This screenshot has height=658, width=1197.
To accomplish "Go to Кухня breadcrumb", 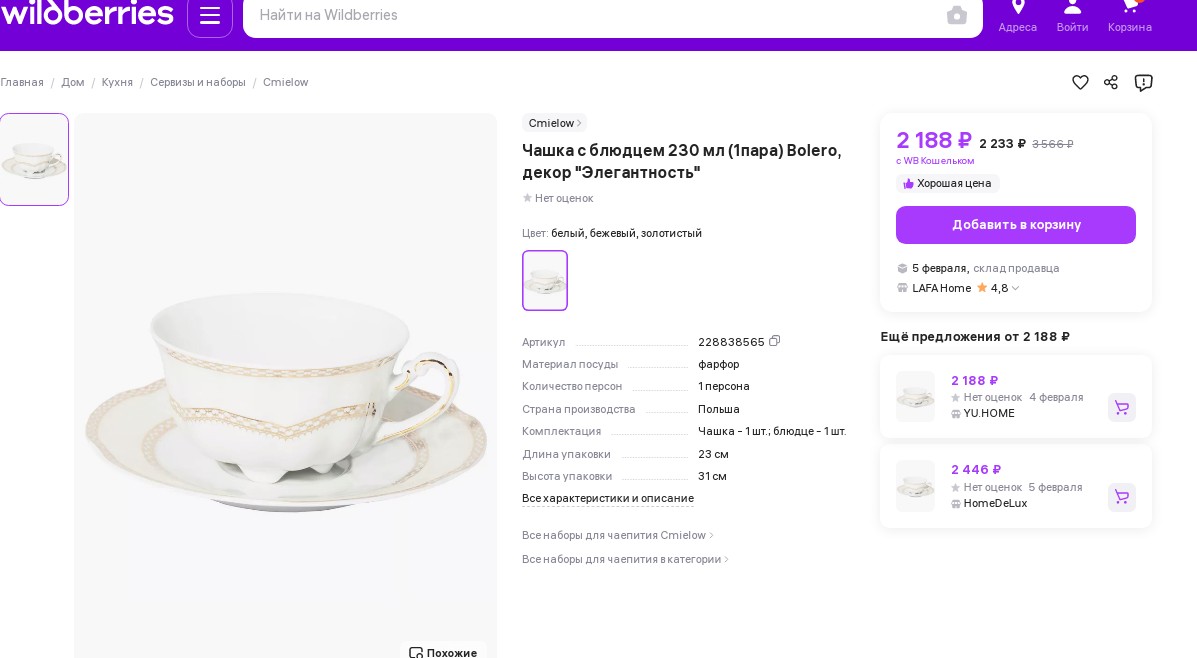I will point(117,82).
